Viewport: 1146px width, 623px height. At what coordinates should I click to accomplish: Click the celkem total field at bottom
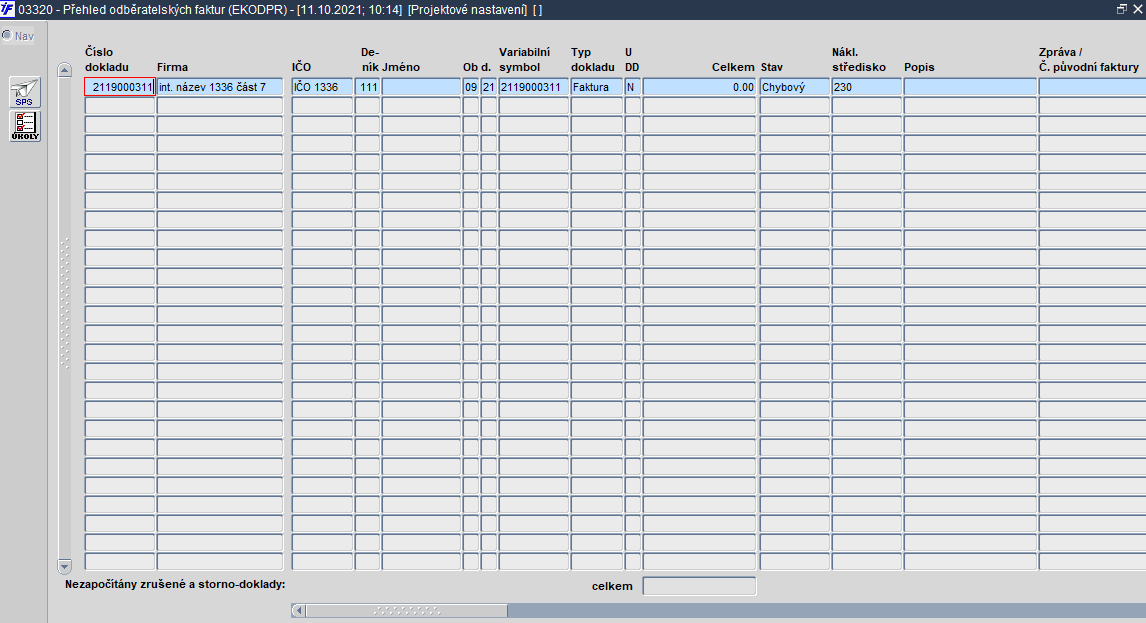coord(699,586)
